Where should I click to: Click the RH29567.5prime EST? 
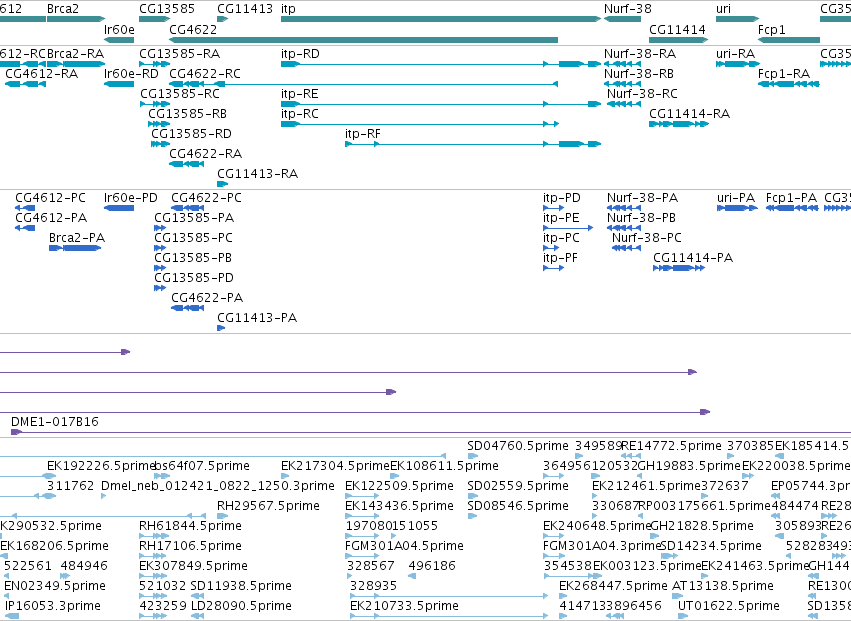(x=223, y=516)
